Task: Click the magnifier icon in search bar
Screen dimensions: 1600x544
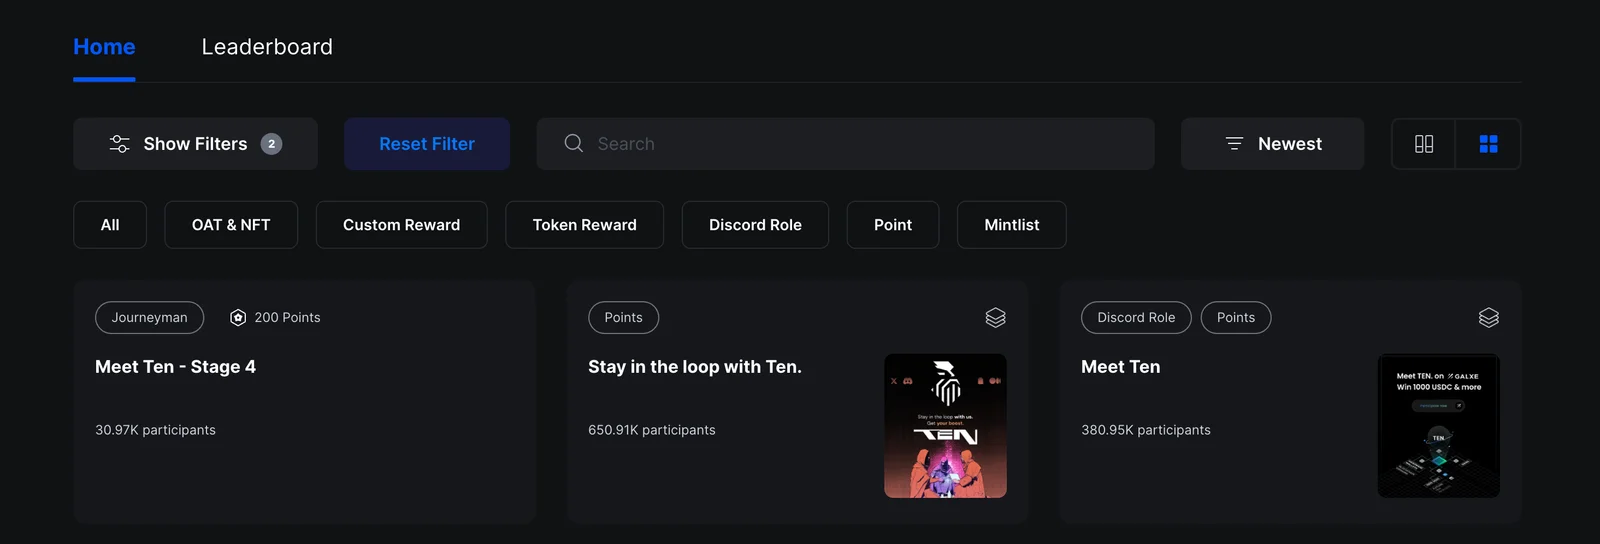Action: click(x=573, y=143)
